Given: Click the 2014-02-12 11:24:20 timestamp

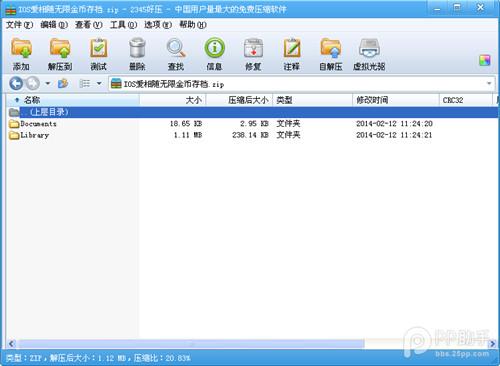Looking at the screenshot, I should 394,124.
